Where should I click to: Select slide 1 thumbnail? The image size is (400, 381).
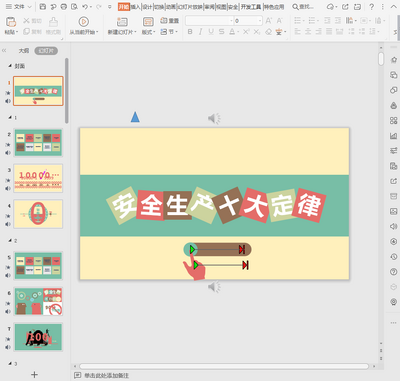pos(38,91)
